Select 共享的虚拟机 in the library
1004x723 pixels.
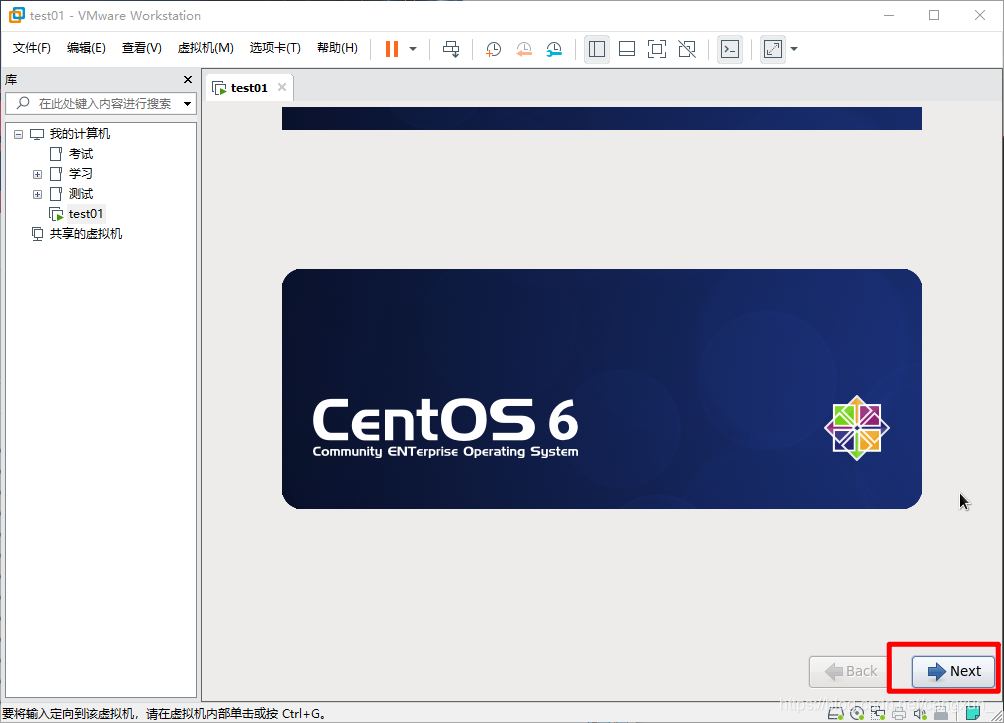pos(86,234)
